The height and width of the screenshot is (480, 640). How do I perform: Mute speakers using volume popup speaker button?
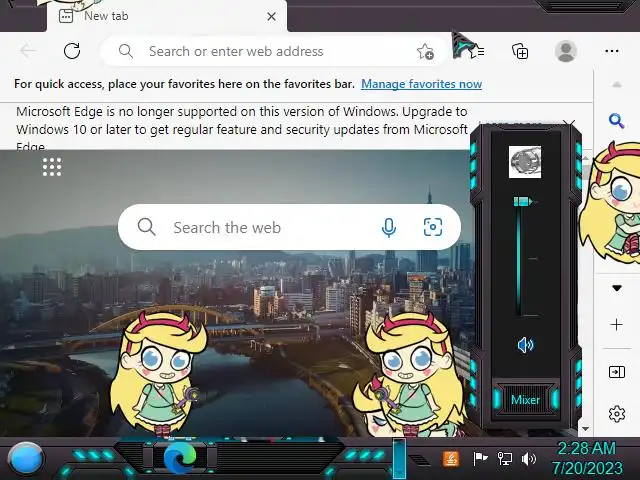[x=525, y=345]
